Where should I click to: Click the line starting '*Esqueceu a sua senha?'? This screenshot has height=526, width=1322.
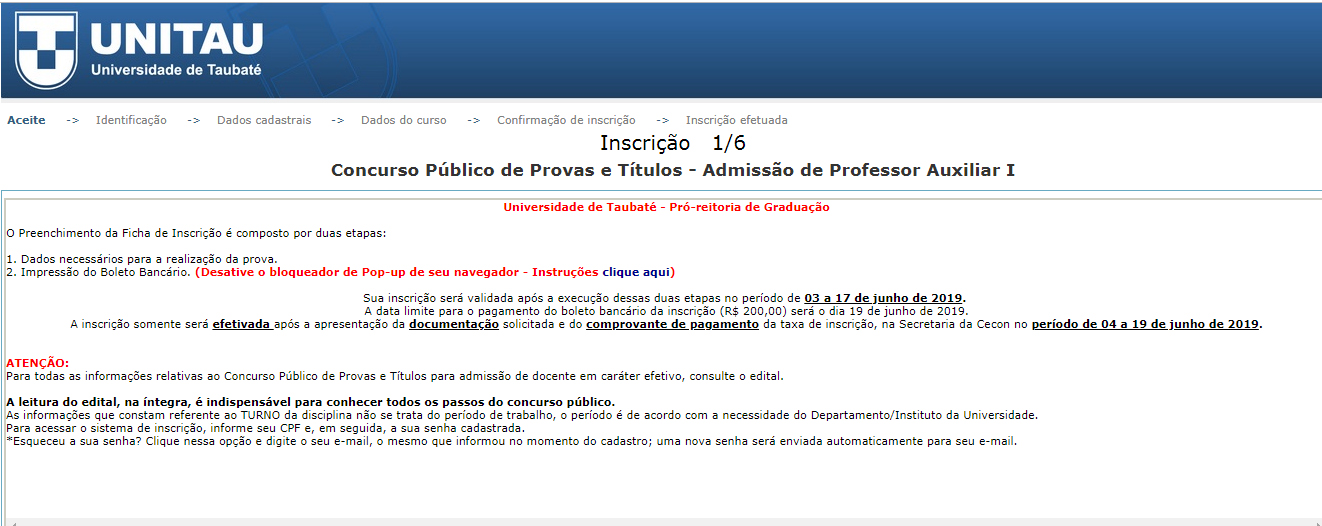tap(511, 441)
